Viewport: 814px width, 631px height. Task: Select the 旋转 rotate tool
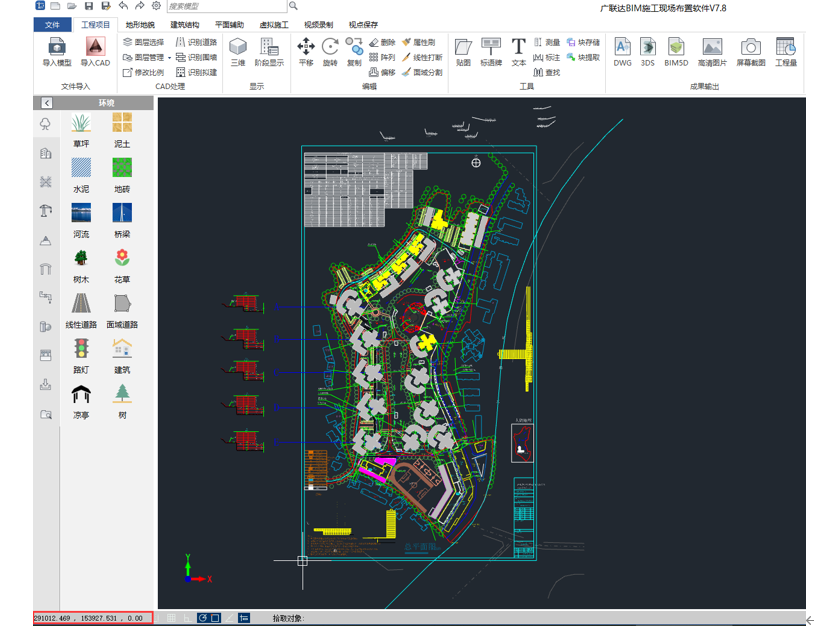(330, 51)
